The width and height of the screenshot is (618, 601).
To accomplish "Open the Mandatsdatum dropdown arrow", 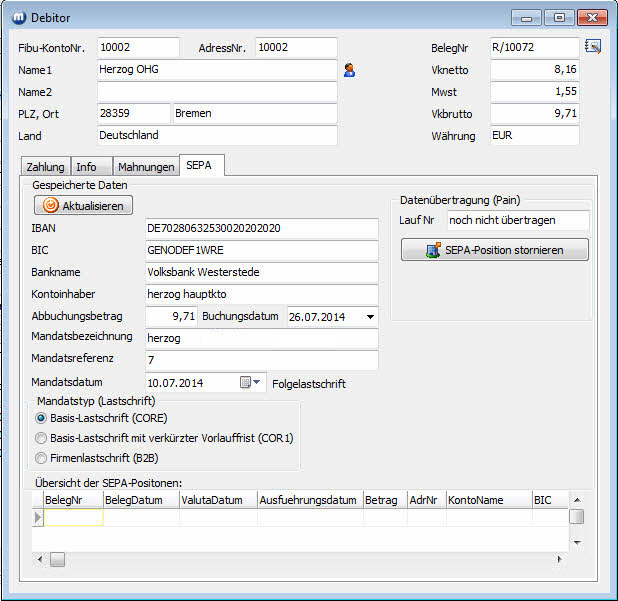I will (258, 382).
